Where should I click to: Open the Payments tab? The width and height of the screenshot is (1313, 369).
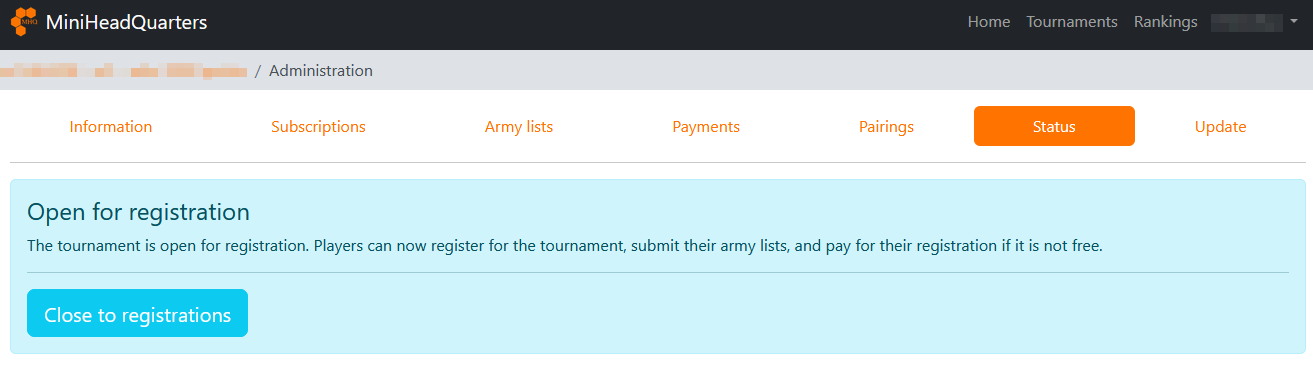706,127
